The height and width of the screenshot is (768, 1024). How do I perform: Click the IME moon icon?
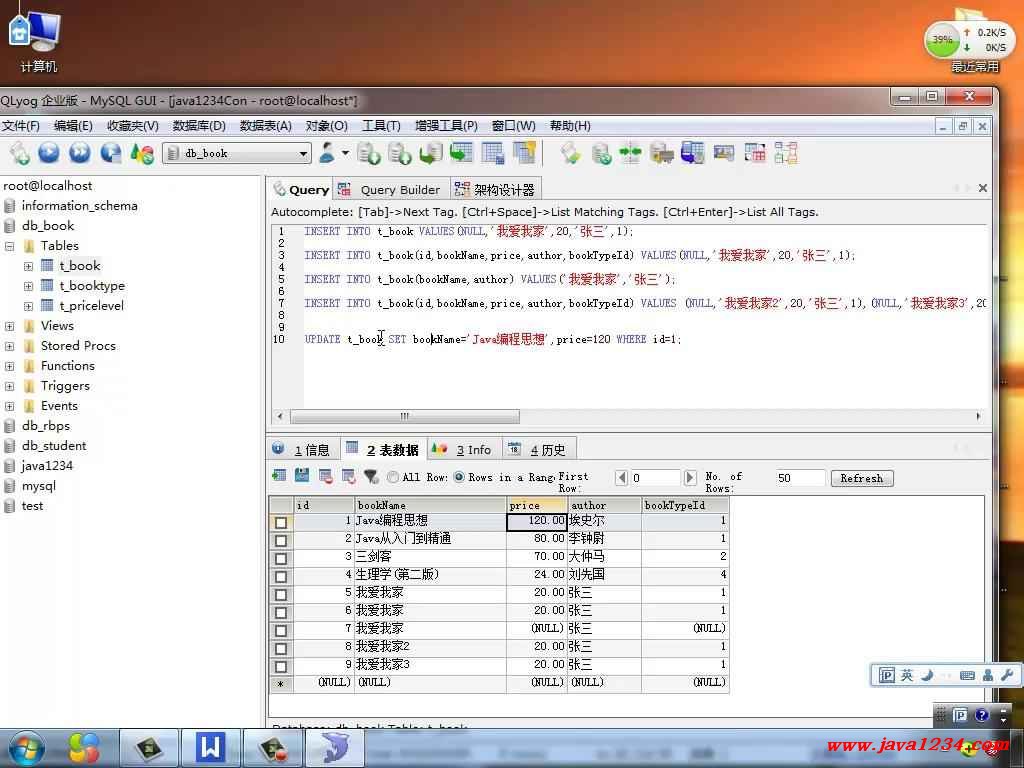coord(927,675)
